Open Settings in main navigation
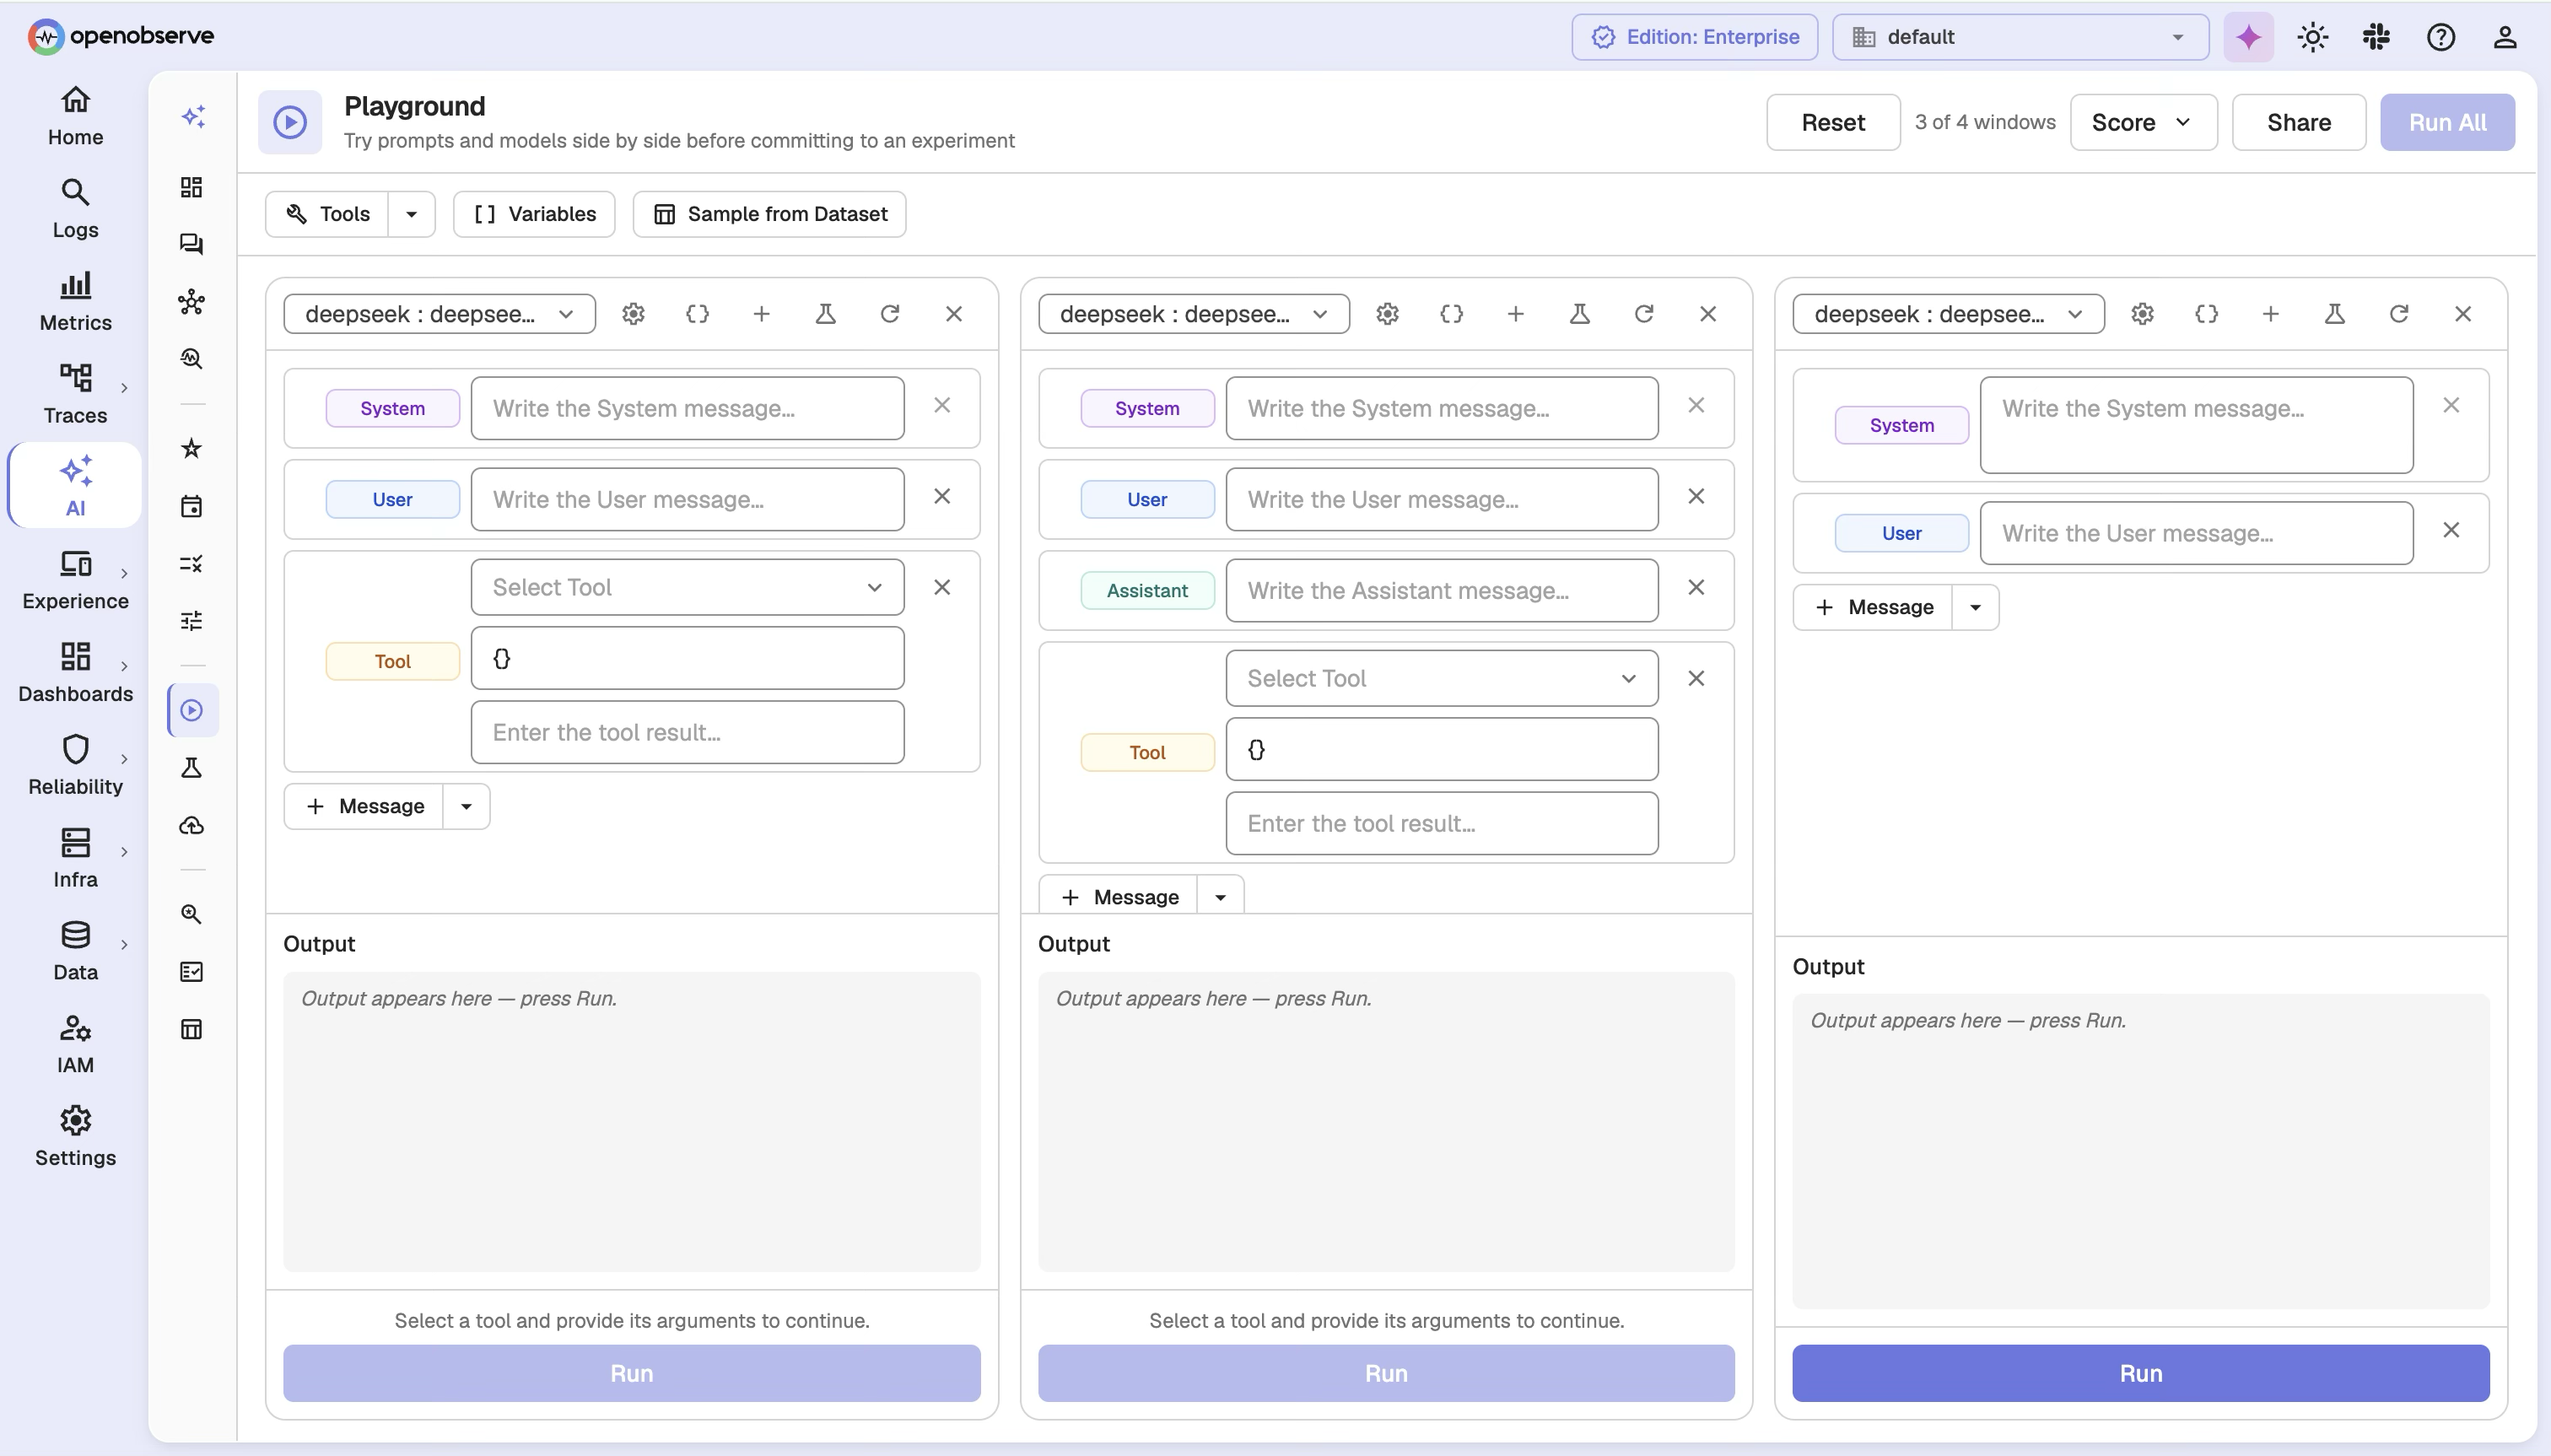Image resolution: width=2551 pixels, height=1456 pixels. click(75, 1137)
